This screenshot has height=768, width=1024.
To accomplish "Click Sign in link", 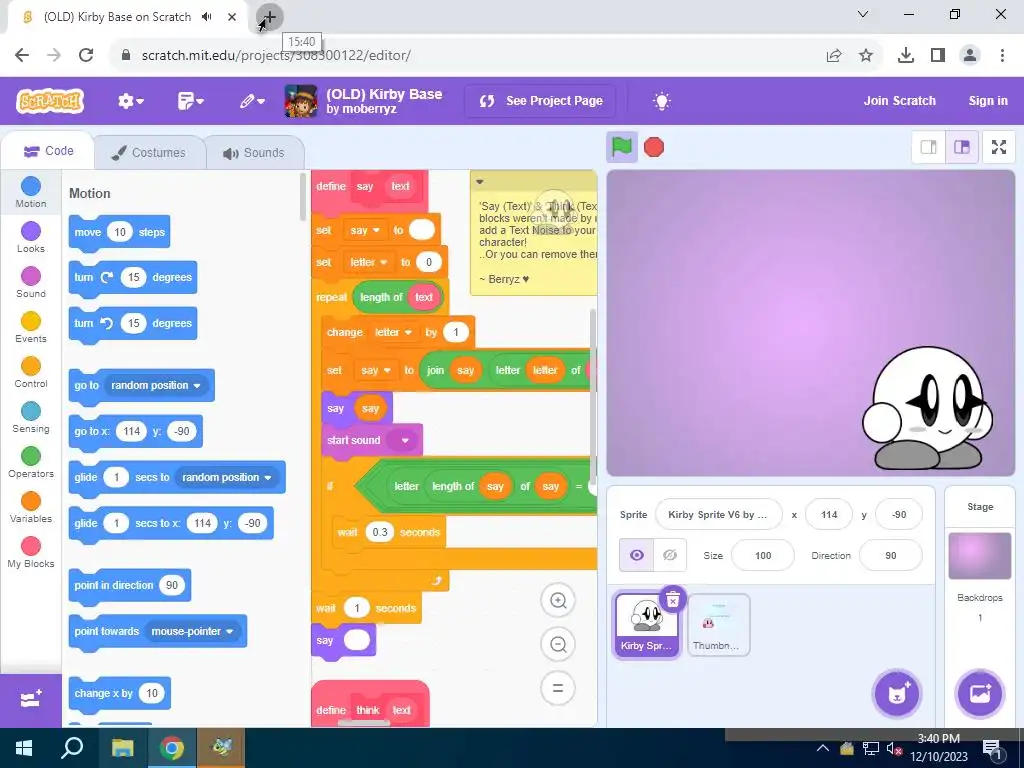I will (987, 101).
